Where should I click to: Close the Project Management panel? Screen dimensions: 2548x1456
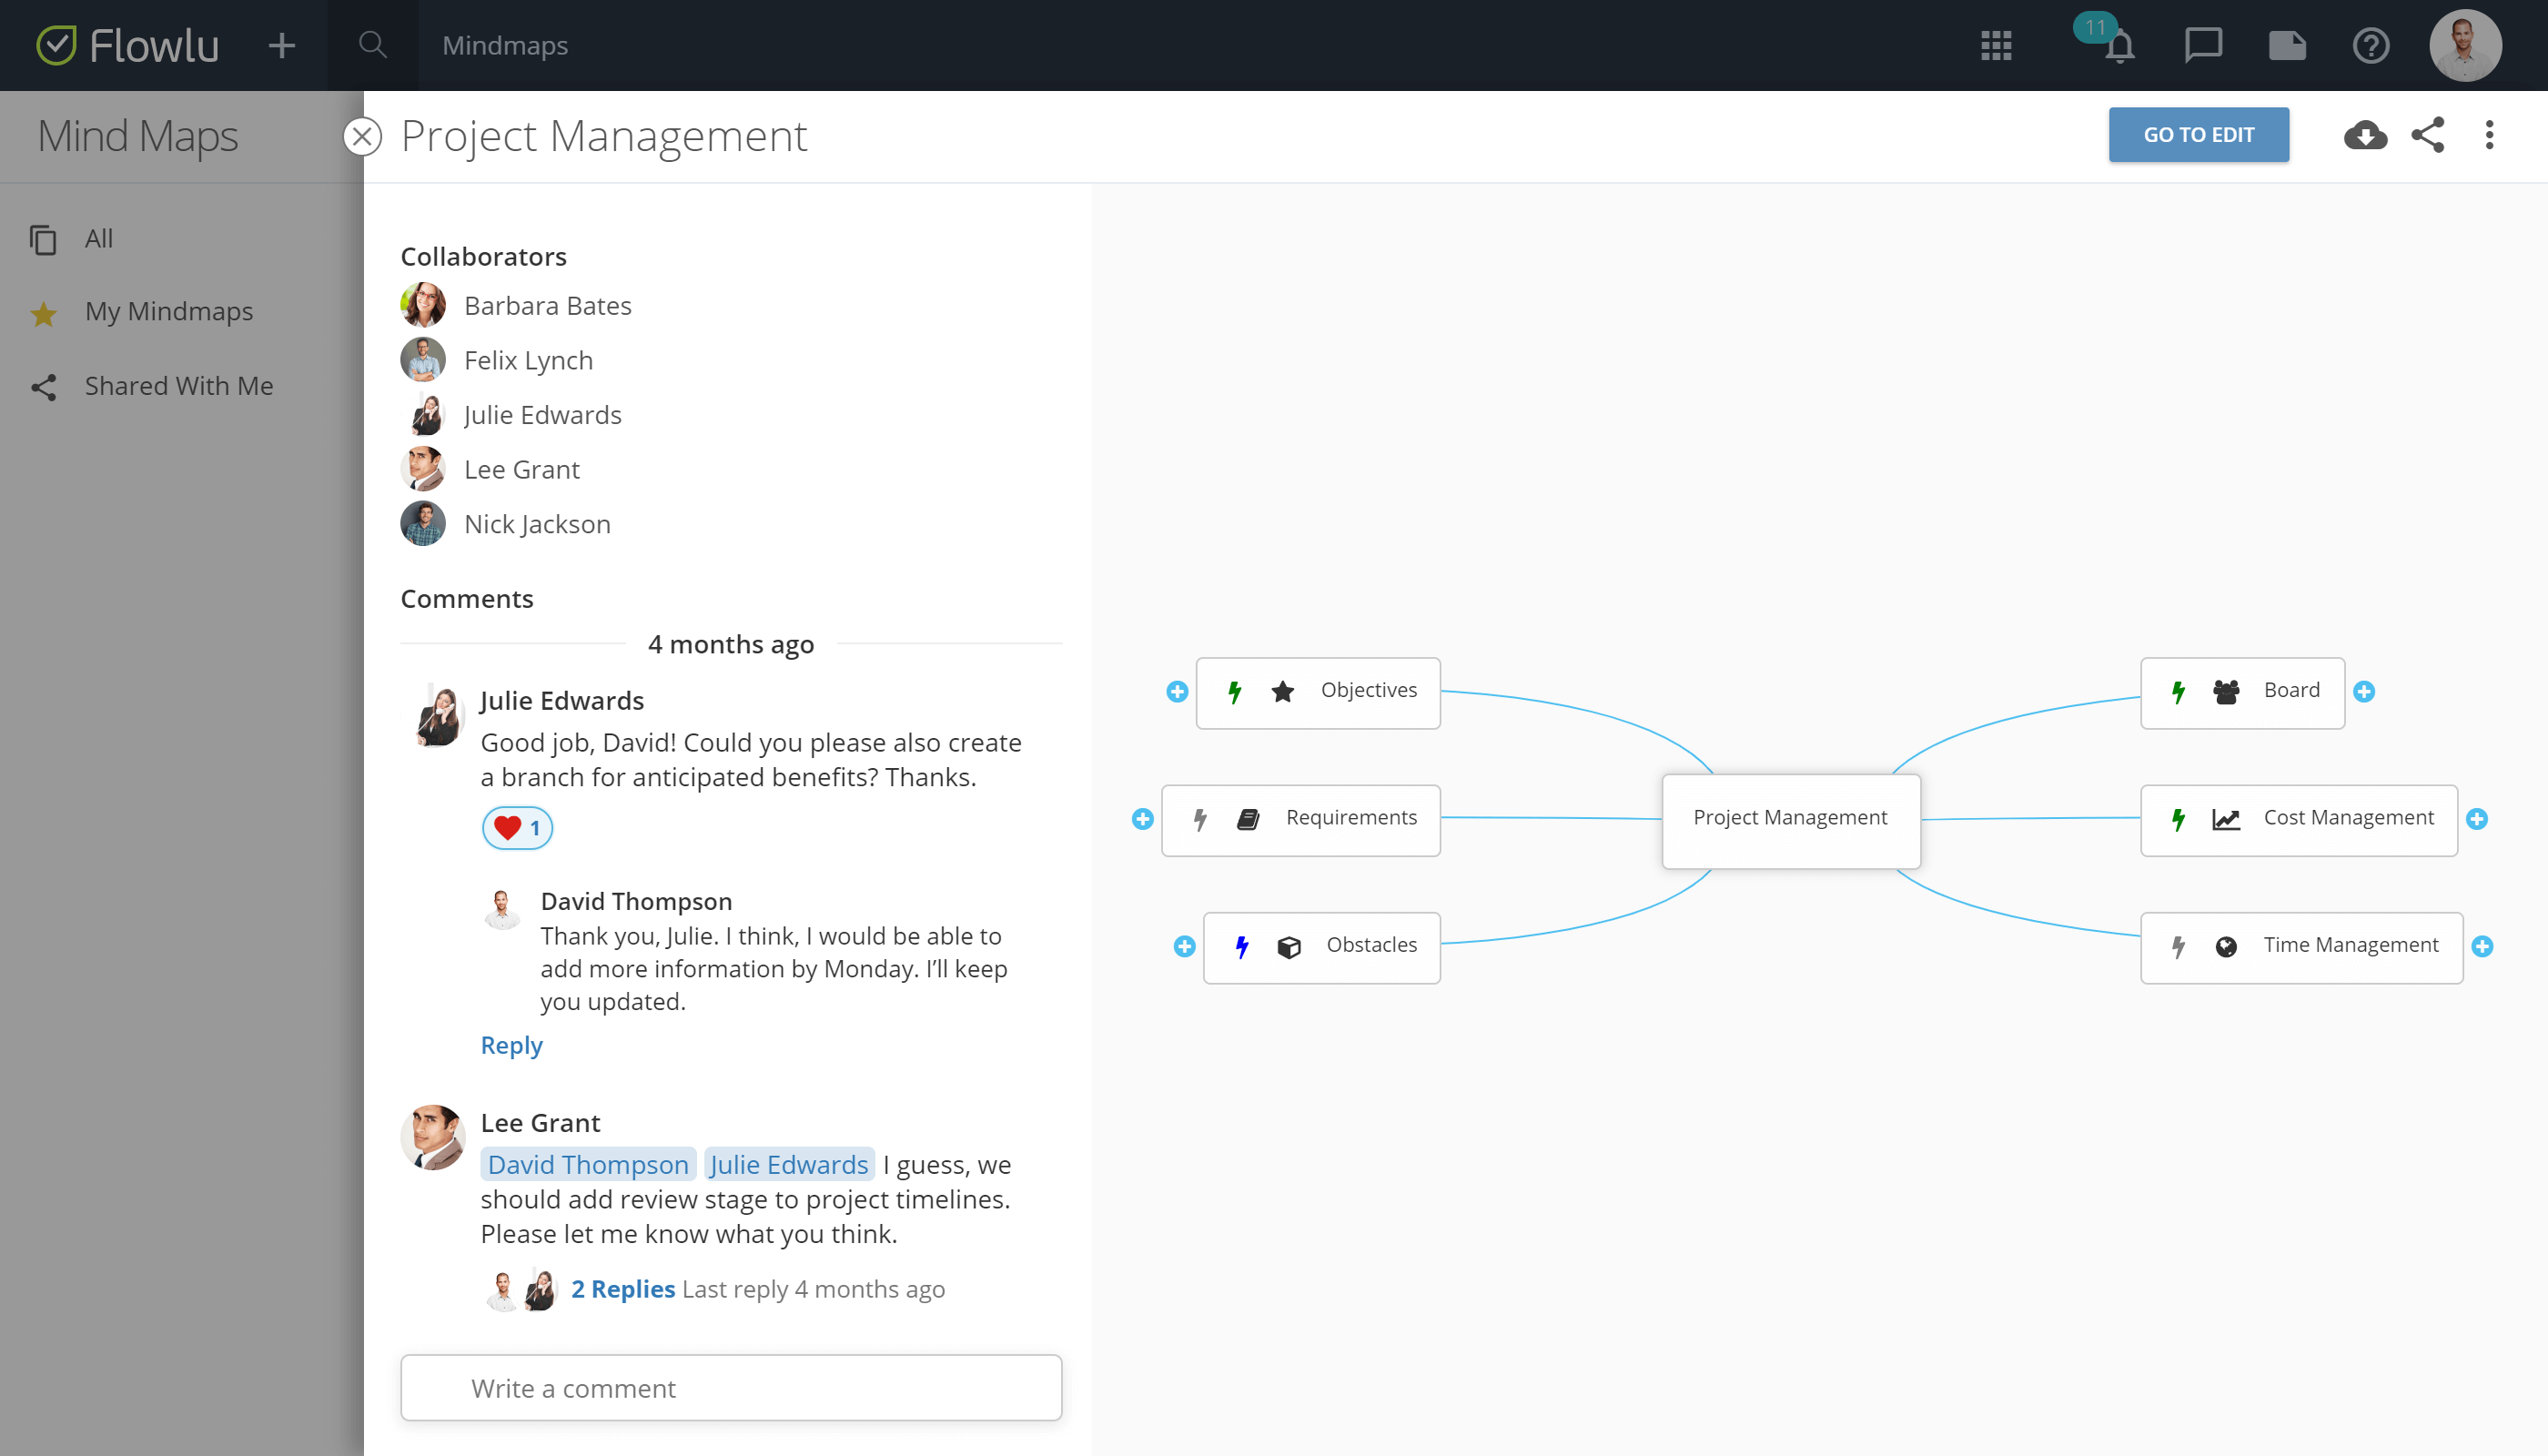click(363, 136)
